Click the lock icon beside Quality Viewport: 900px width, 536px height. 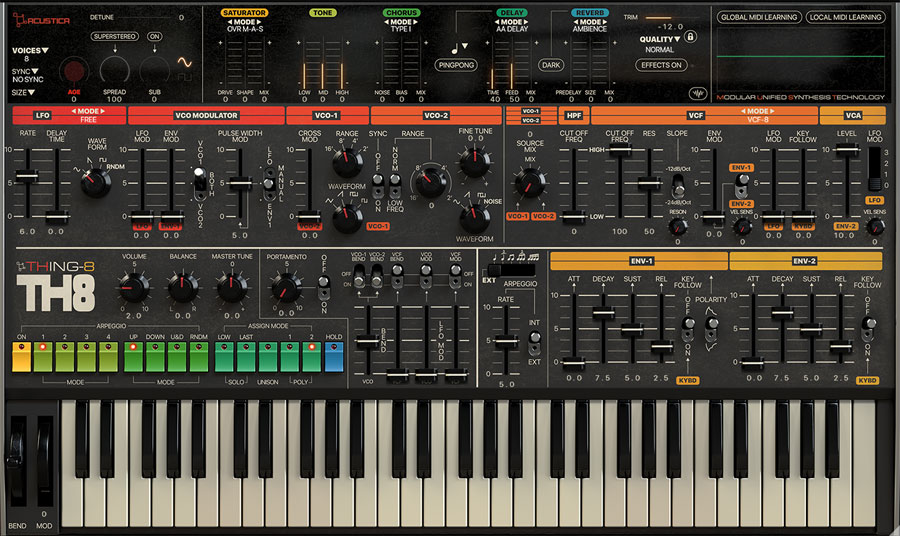[x=690, y=37]
